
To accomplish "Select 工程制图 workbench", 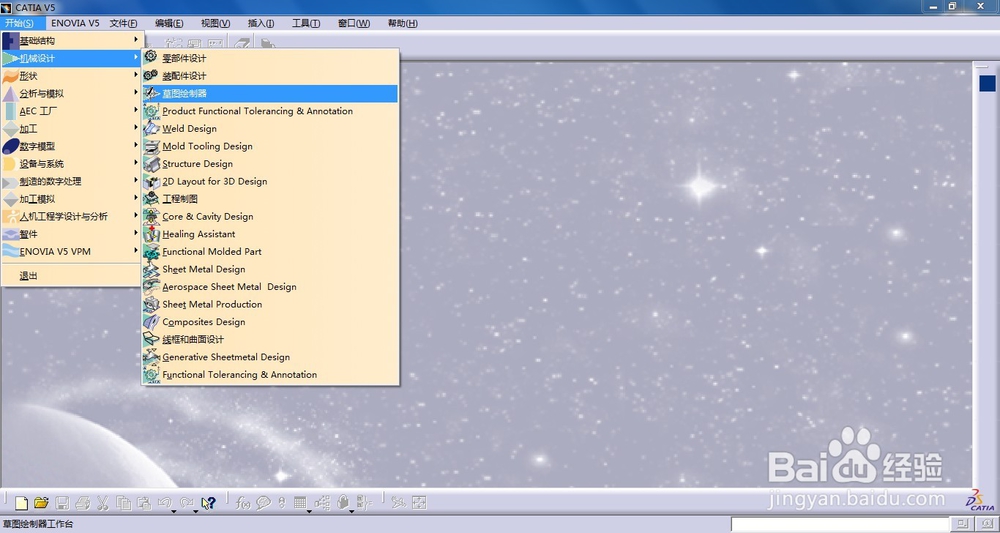I will point(270,199).
